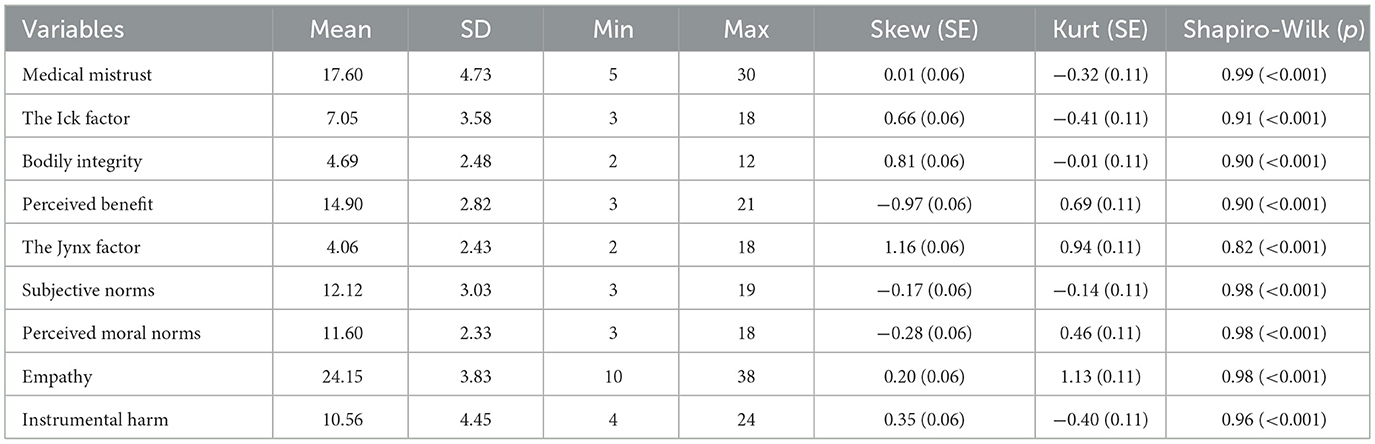Click the Max column header

pyautogui.click(x=746, y=30)
